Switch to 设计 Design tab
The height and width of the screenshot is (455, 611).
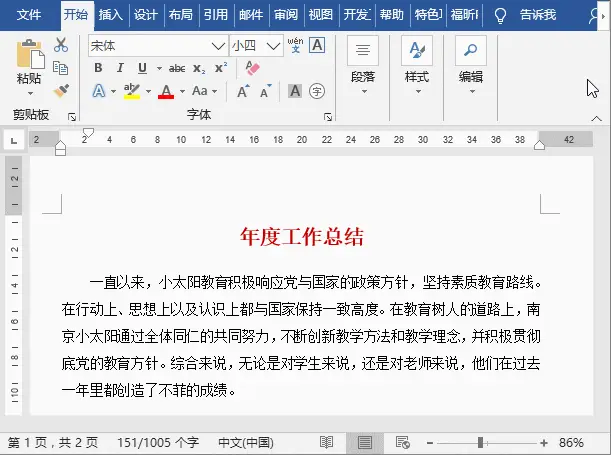pyautogui.click(x=146, y=15)
